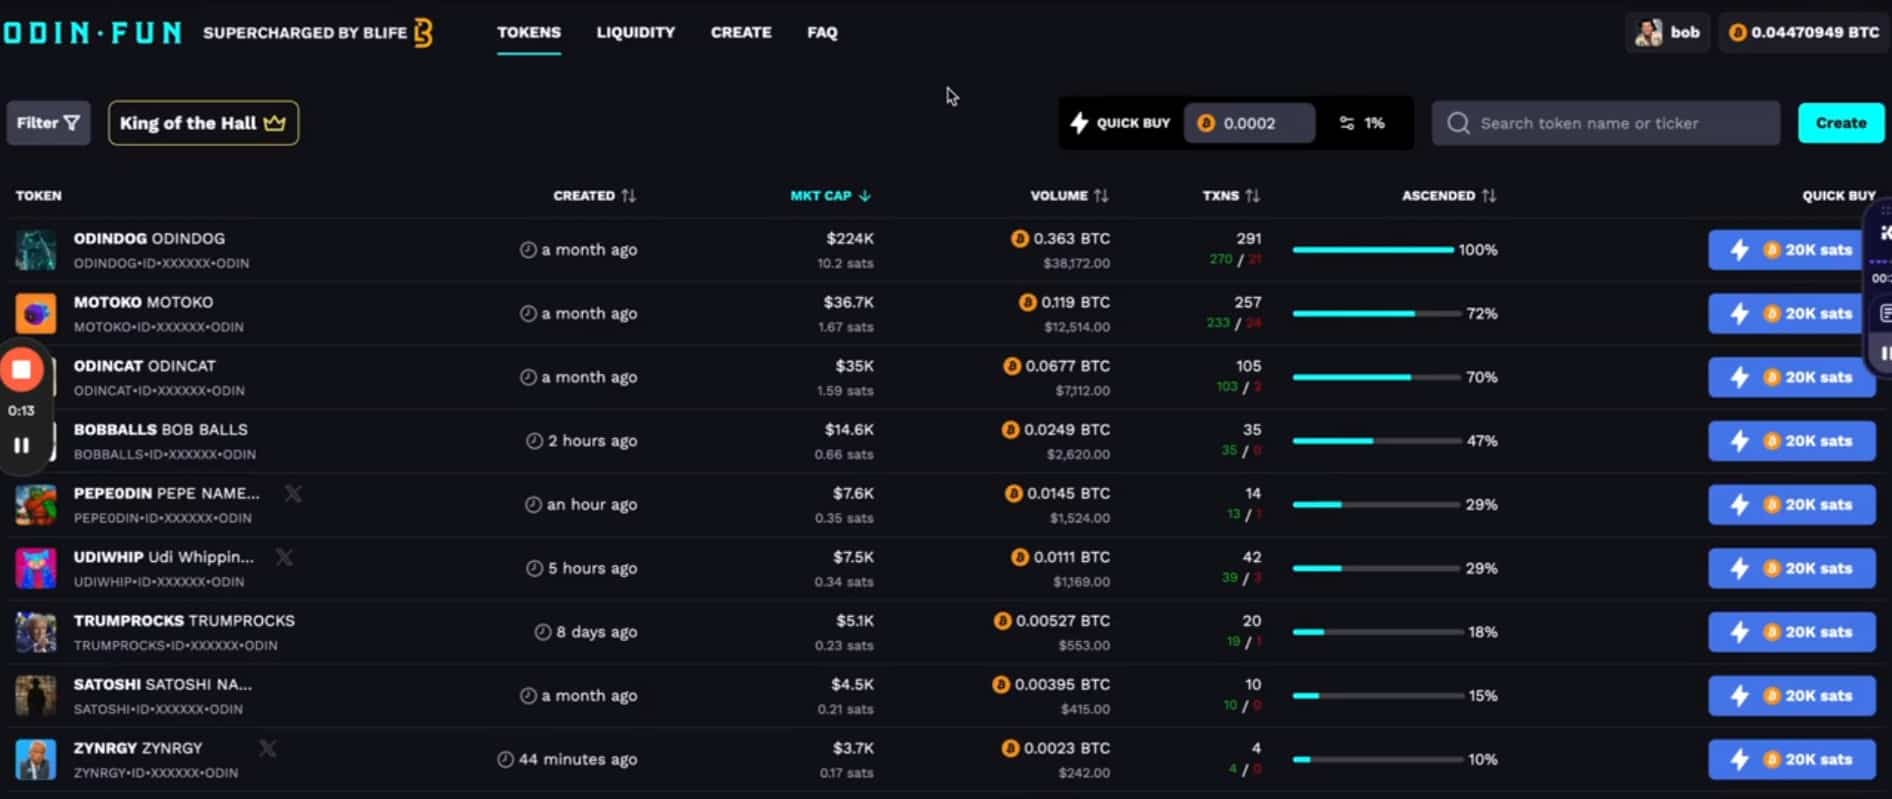Sort by Ascended column
Screen dimensions: 1892x799
tap(1448, 196)
